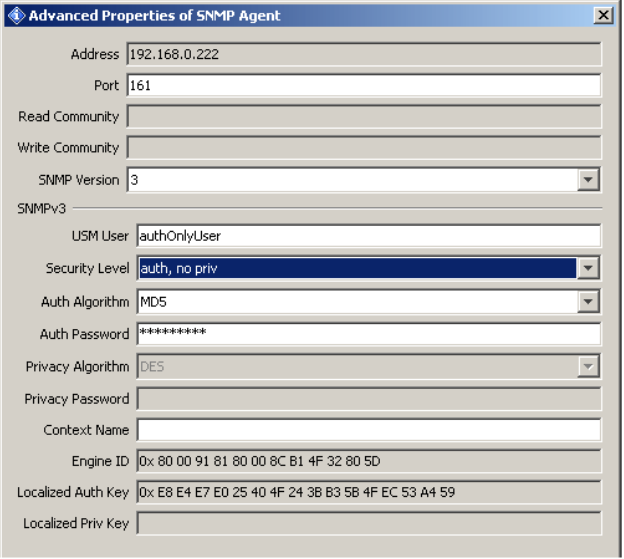Image resolution: width=624 pixels, height=559 pixels.
Task: Click the highlighted 'auth, no priv' value
Action: [x=355, y=268]
